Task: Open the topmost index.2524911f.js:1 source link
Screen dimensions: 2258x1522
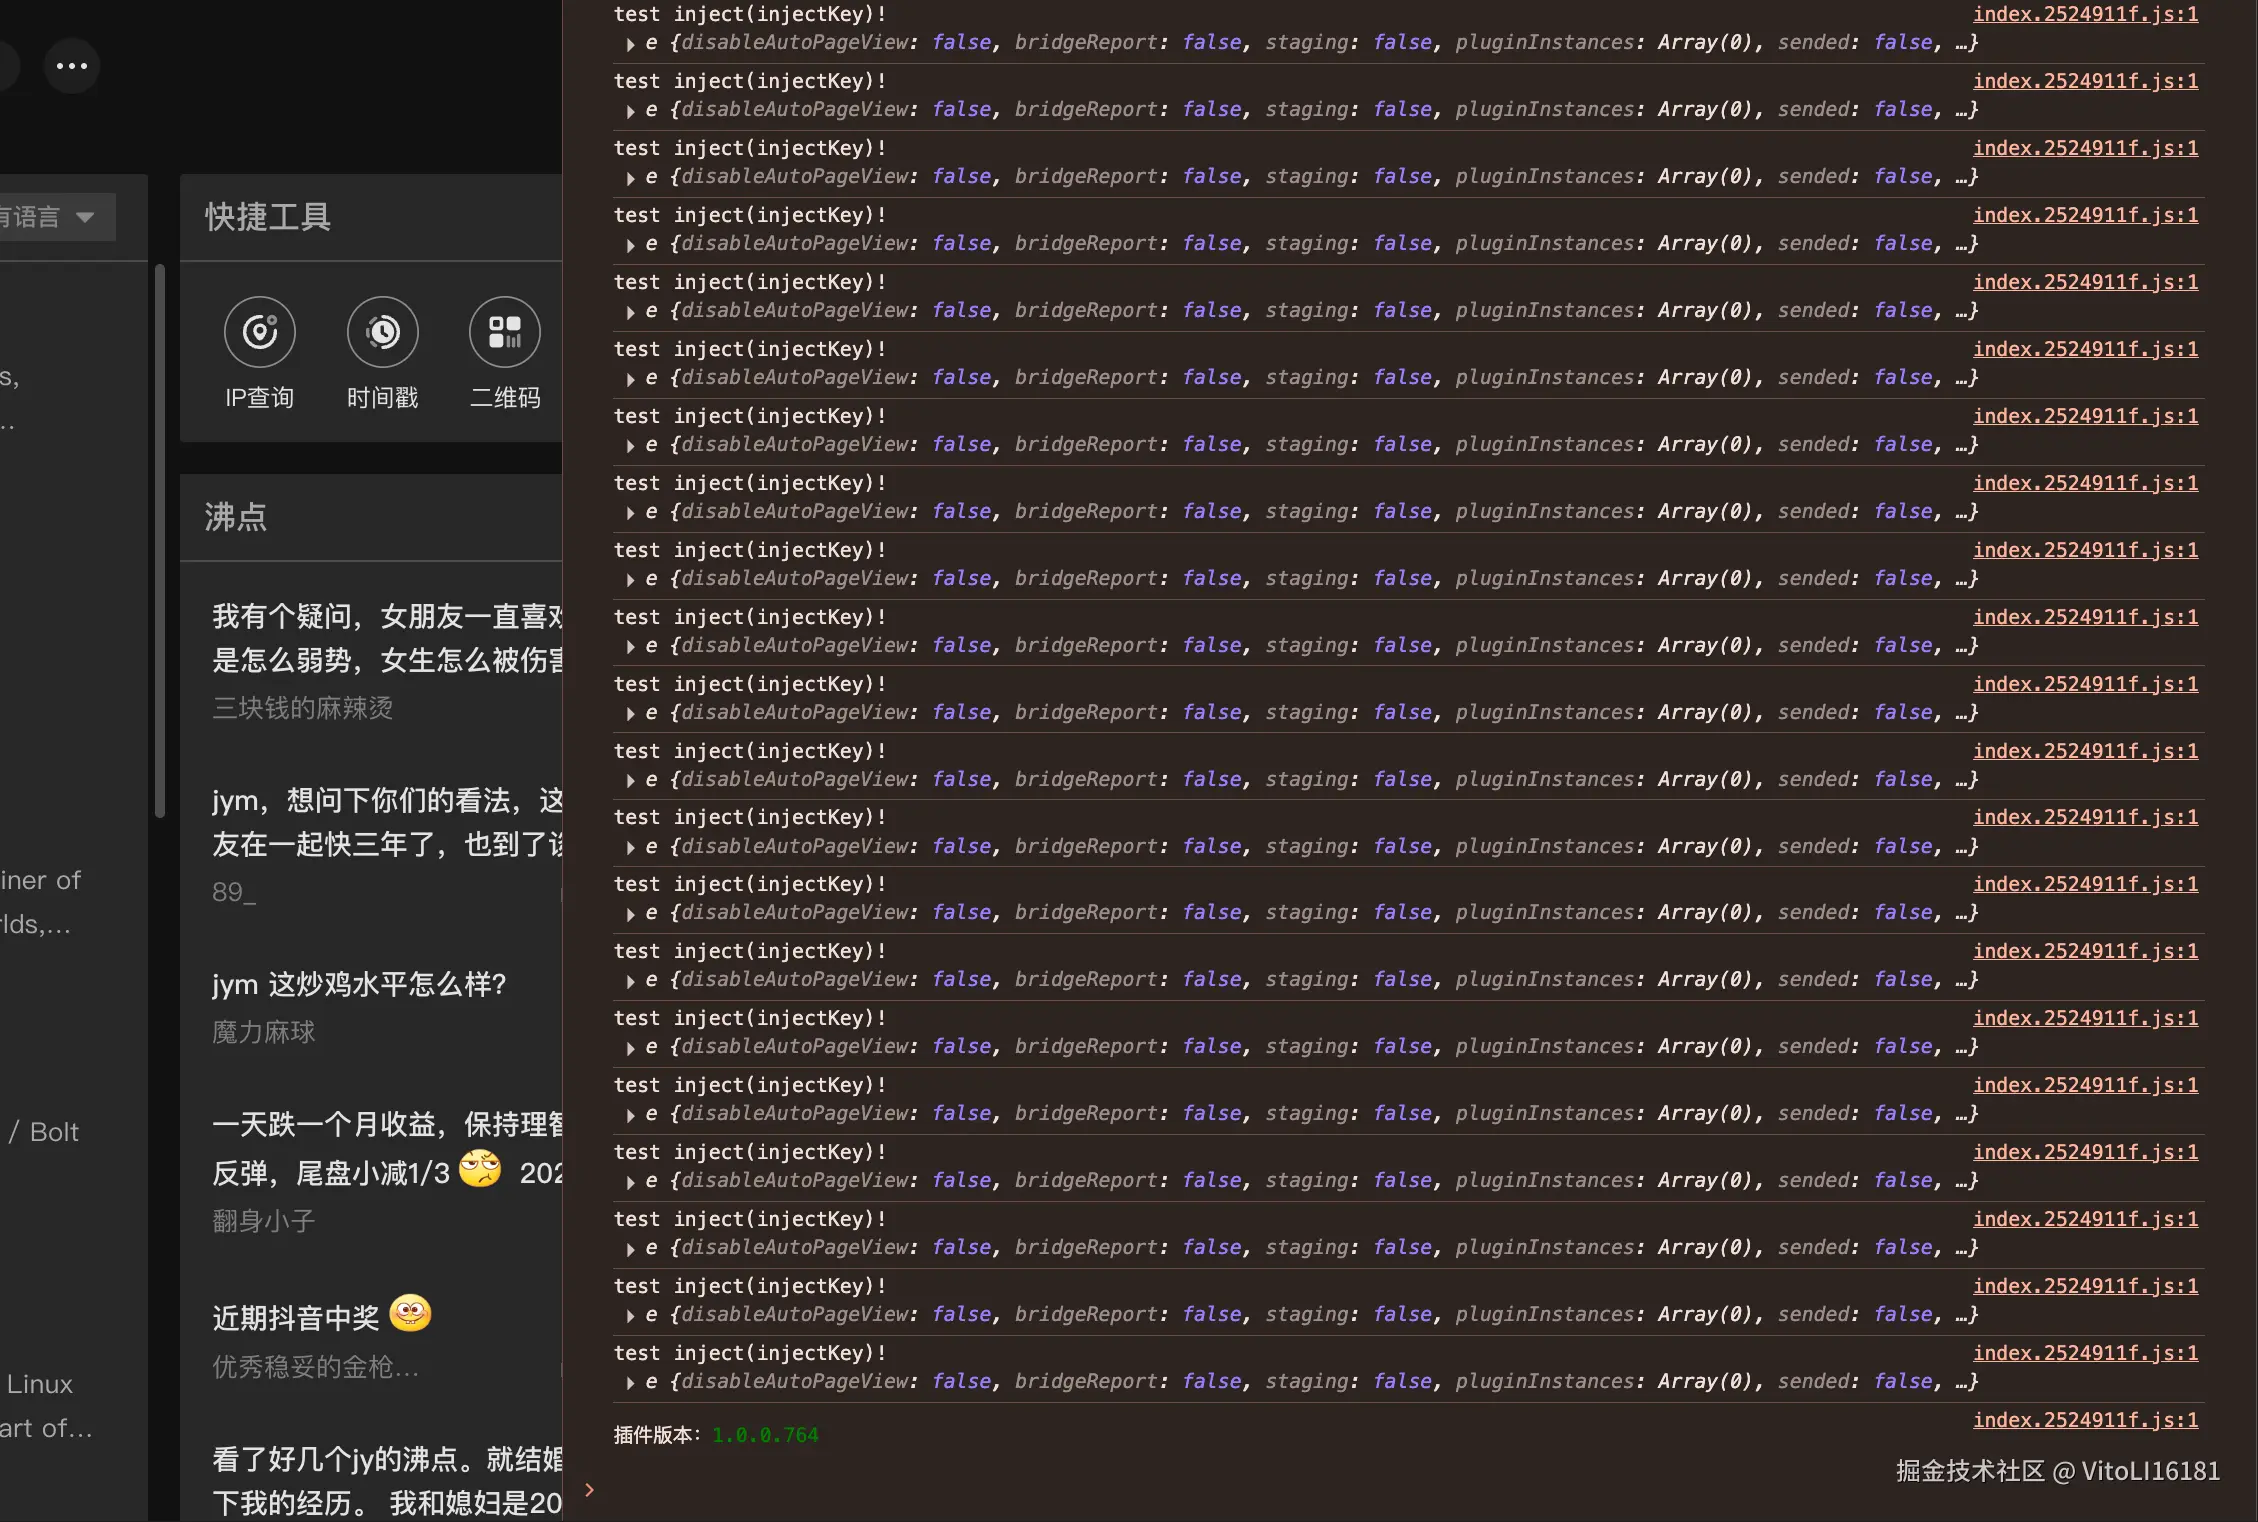Action: click(x=2086, y=14)
